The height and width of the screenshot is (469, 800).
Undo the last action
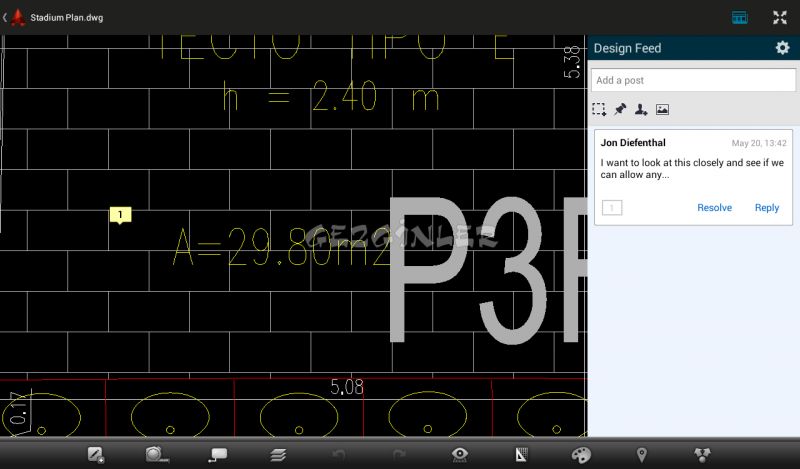pos(339,454)
